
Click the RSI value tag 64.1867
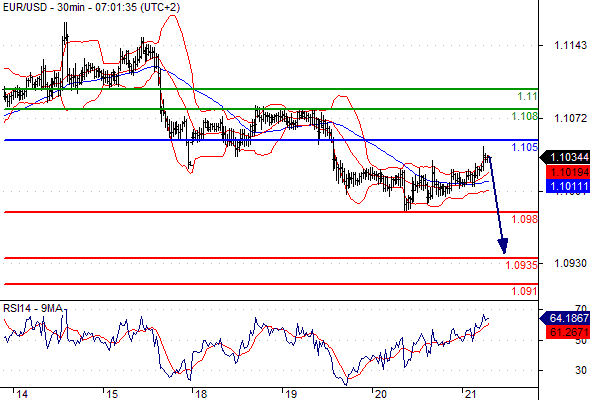(565, 318)
